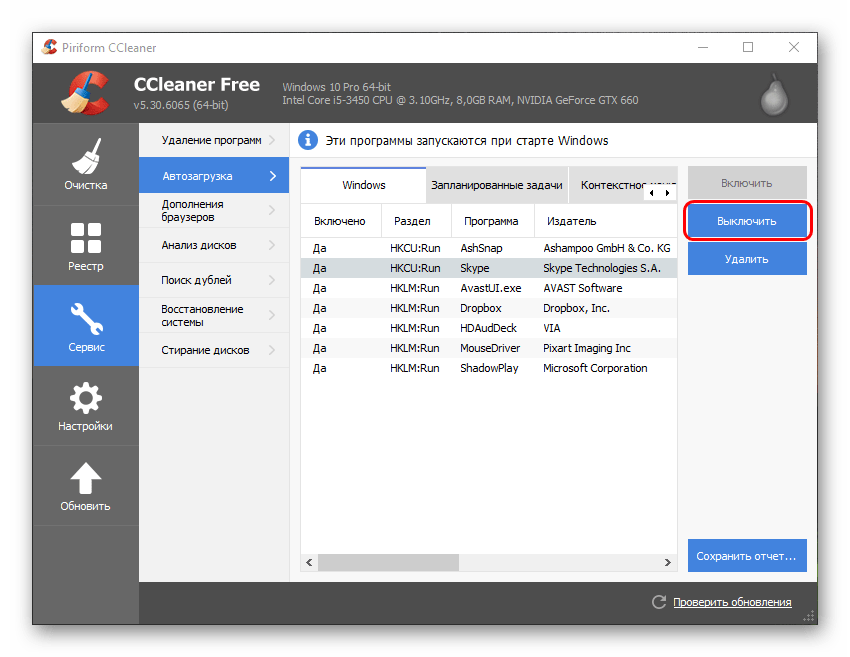Image resolution: width=850 pixels, height=657 pixels.
Task: Click the blue info icon above tabs
Action: pos(308,140)
